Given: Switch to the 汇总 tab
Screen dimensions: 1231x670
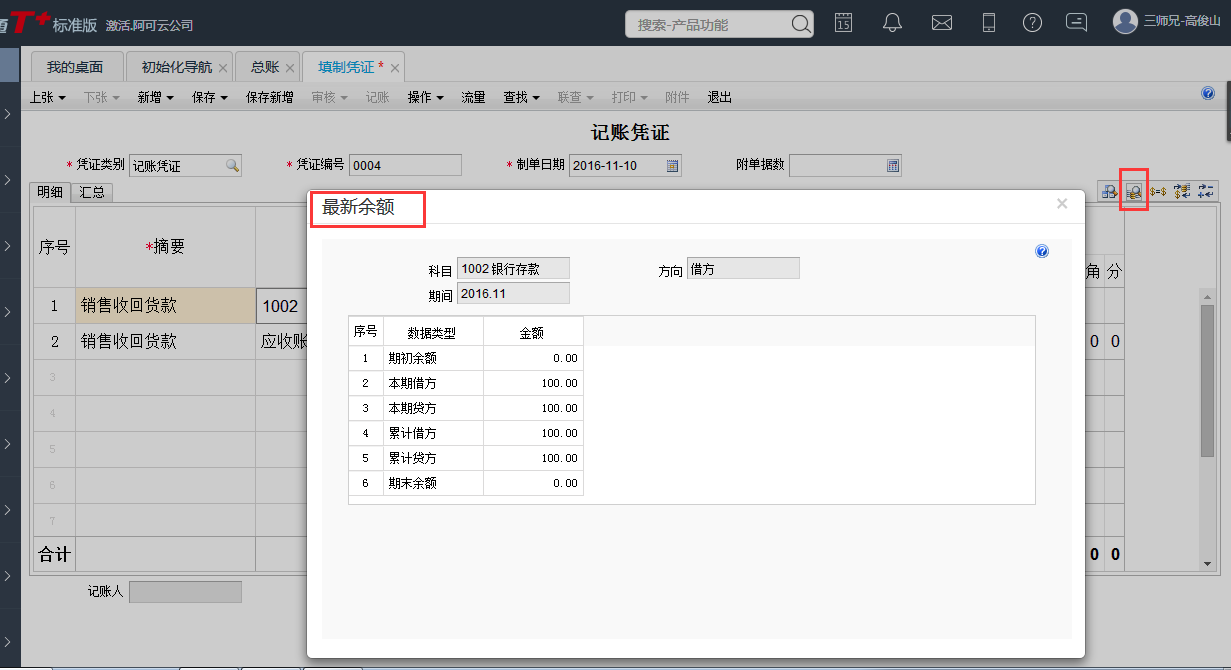Looking at the screenshot, I should 92,192.
